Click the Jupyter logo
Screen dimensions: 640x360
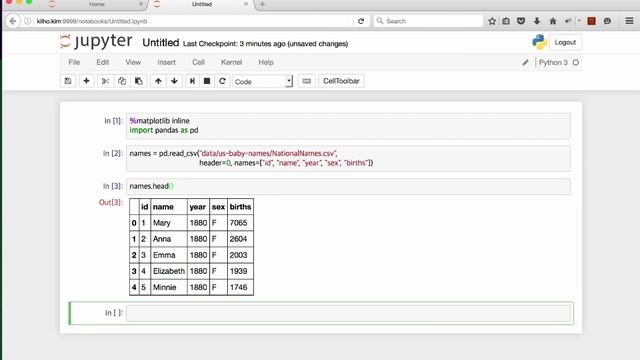pyautogui.click(x=96, y=41)
